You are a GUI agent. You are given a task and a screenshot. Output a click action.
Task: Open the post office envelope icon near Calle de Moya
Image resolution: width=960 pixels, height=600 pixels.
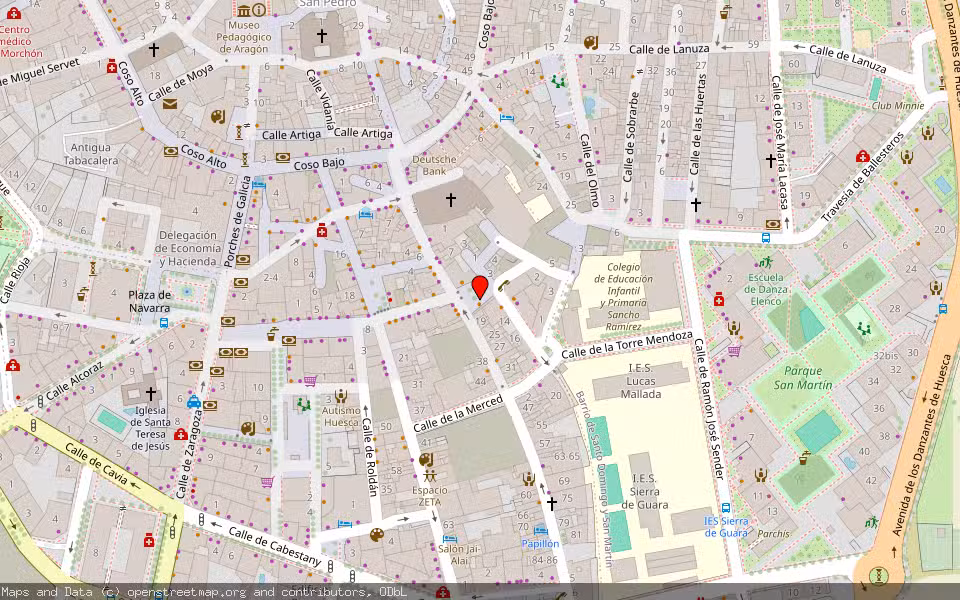pyautogui.click(x=170, y=104)
